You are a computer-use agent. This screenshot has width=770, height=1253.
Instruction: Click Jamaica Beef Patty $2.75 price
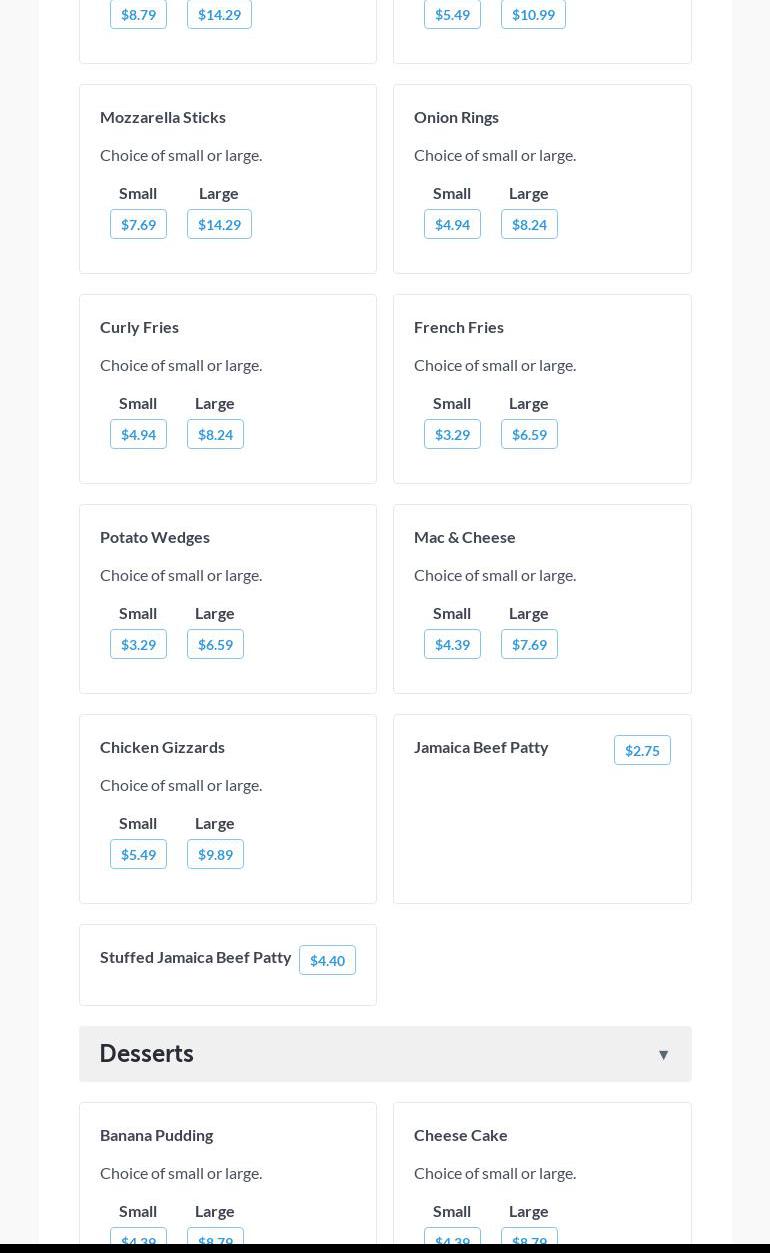pyautogui.click(x=642, y=750)
